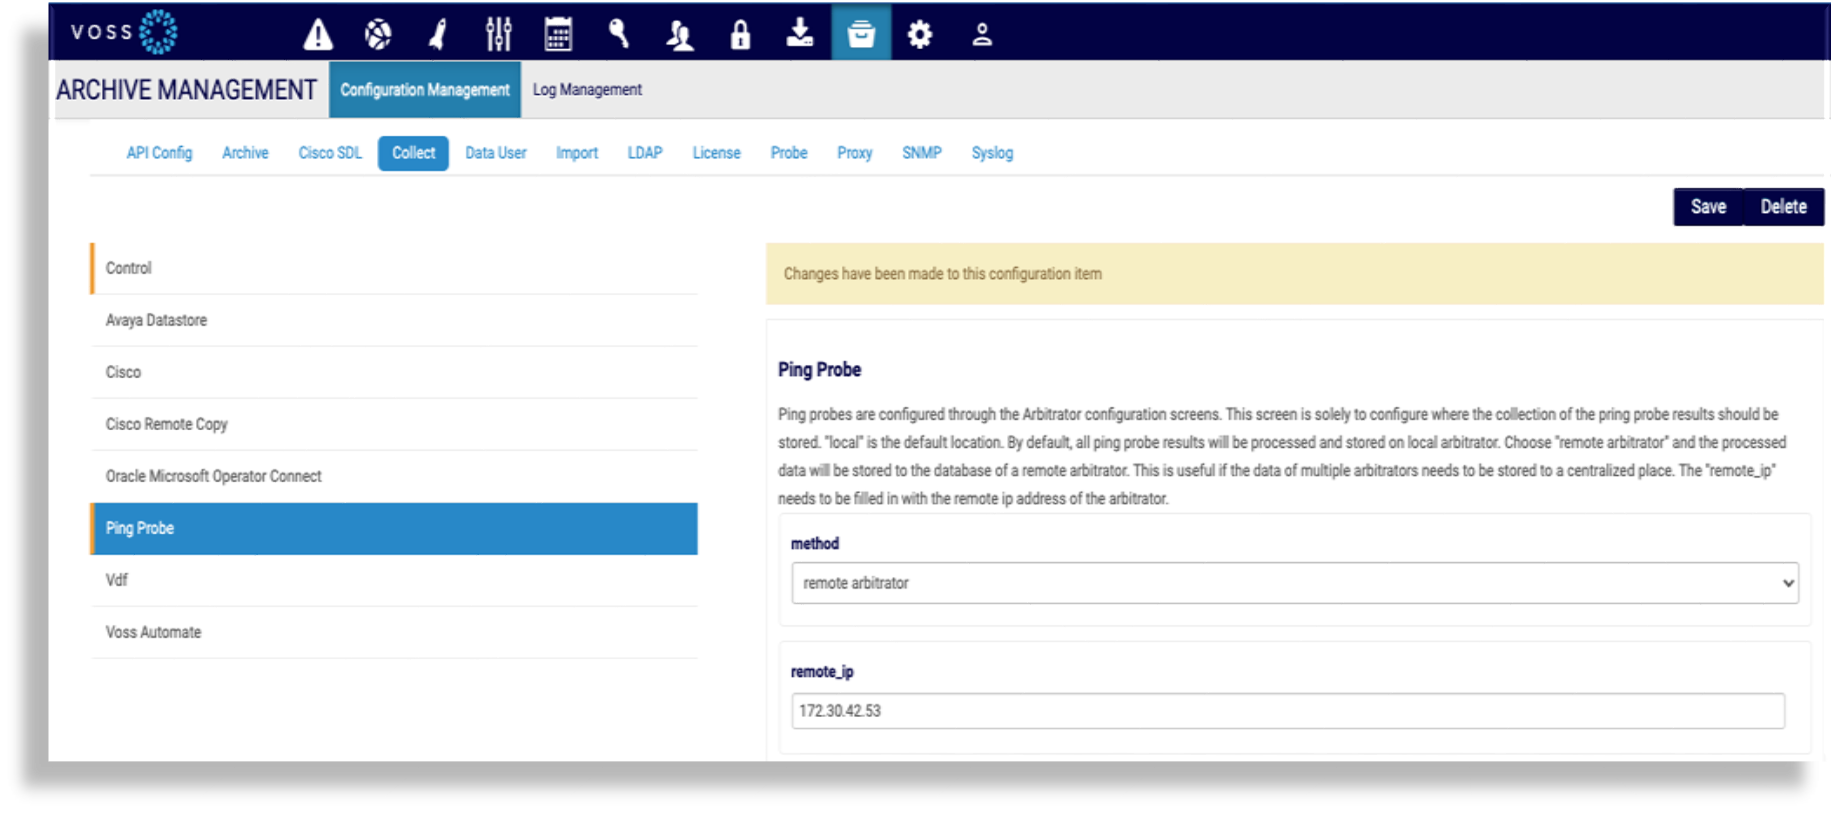The image size is (1833, 814).
Task: Open the sliders controls icon
Action: click(x=498, y=35)
